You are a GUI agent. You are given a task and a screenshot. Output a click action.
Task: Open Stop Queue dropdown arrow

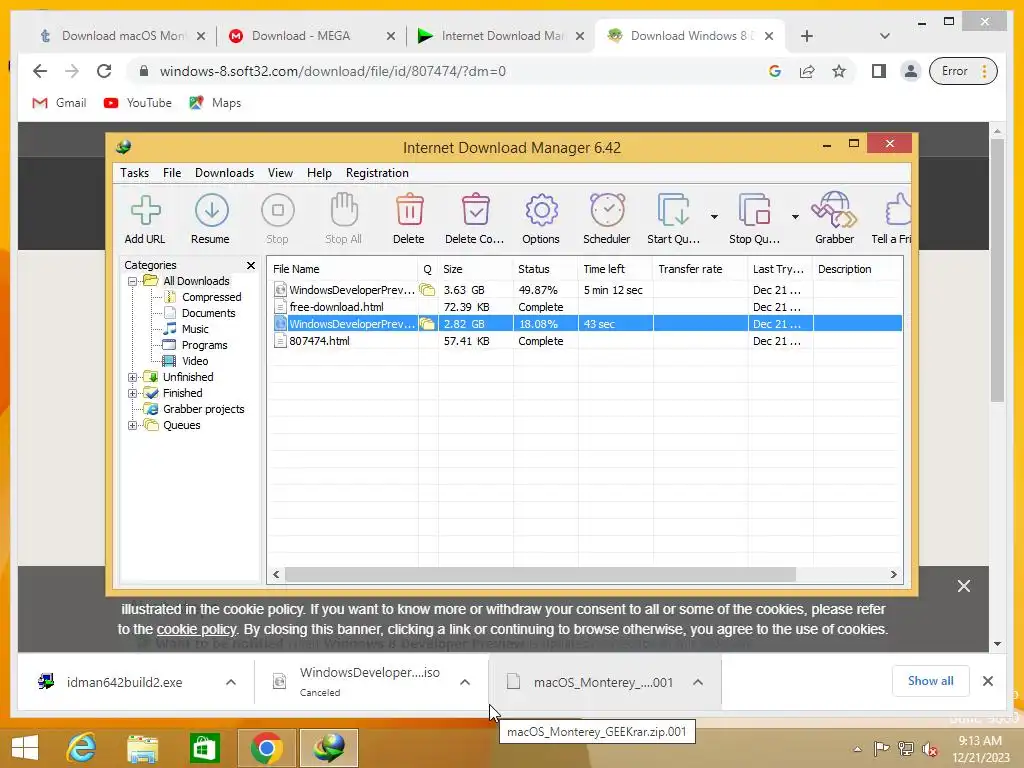795,216
